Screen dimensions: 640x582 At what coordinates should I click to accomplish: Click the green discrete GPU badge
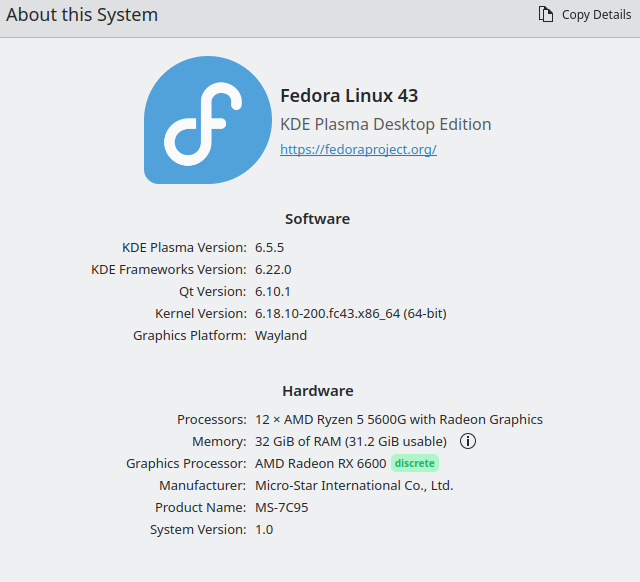[x=415, y=463]
